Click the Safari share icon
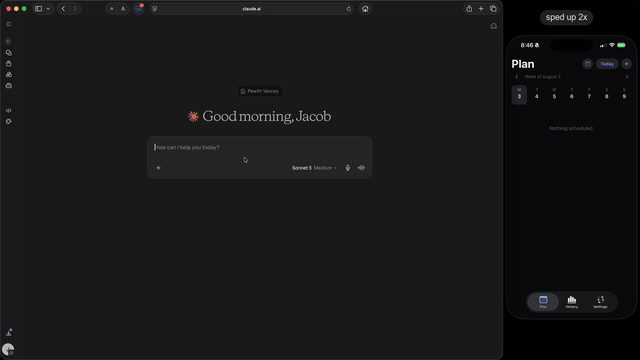The width and height of the screenshot is (640, 360). coord(469,9)
